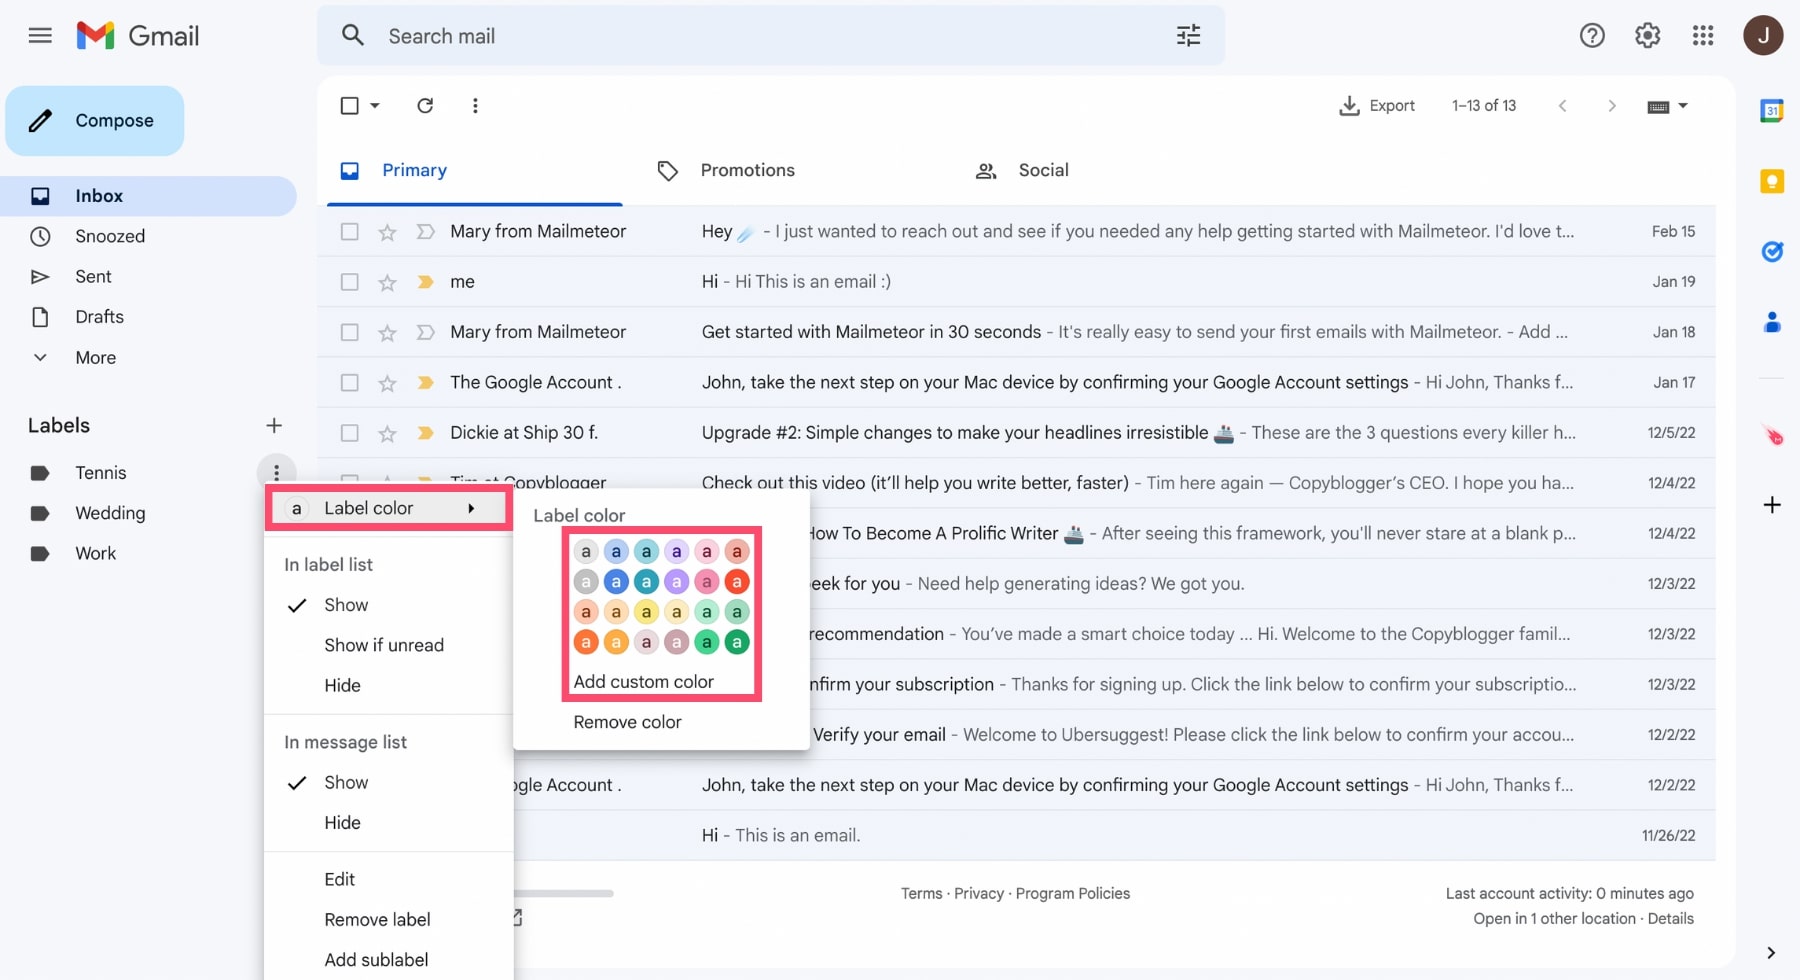This screenshot has width=1800, height=980.
Task: Pick the dark blue label color
Action: pos(616,582)
